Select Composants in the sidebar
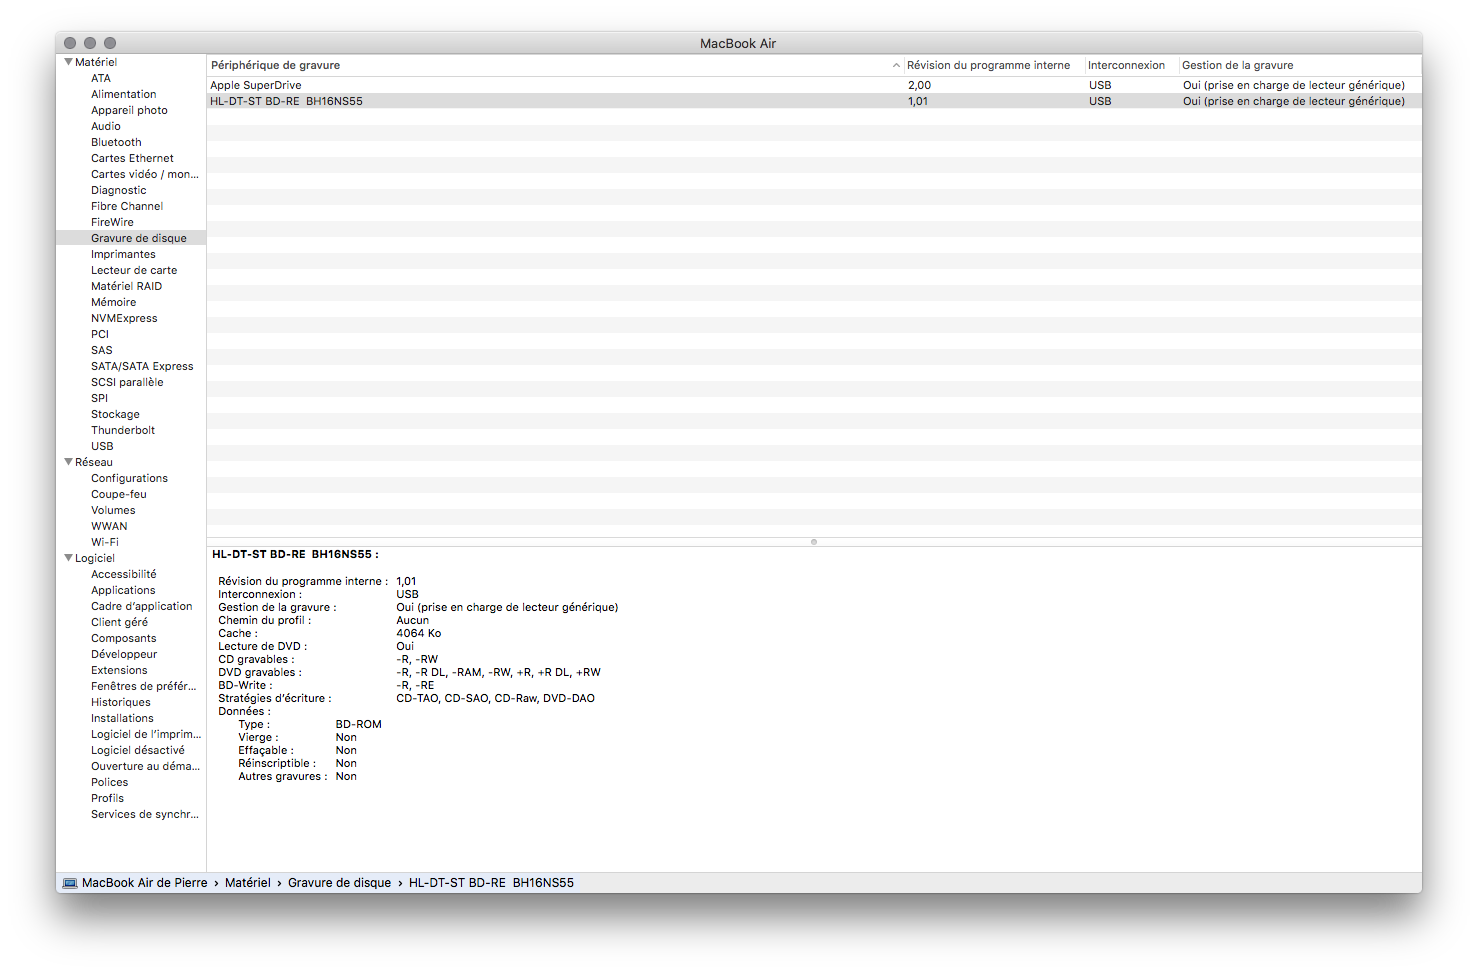 pos(124,638)
